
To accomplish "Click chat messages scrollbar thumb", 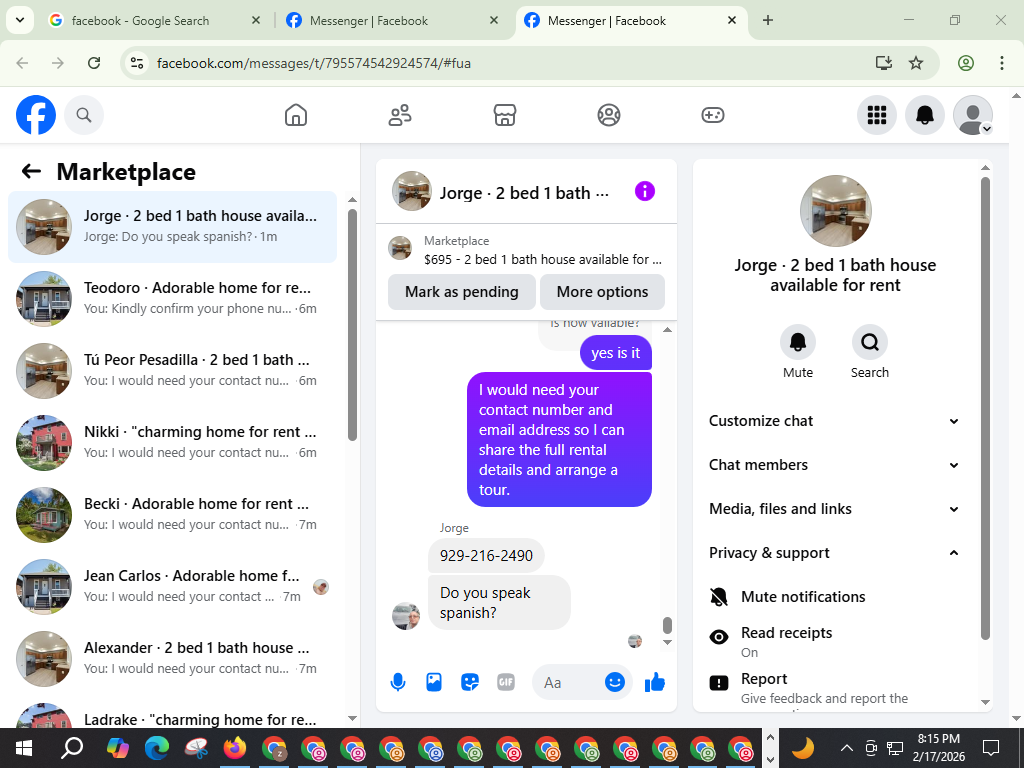I will click(x=667, y=625).
